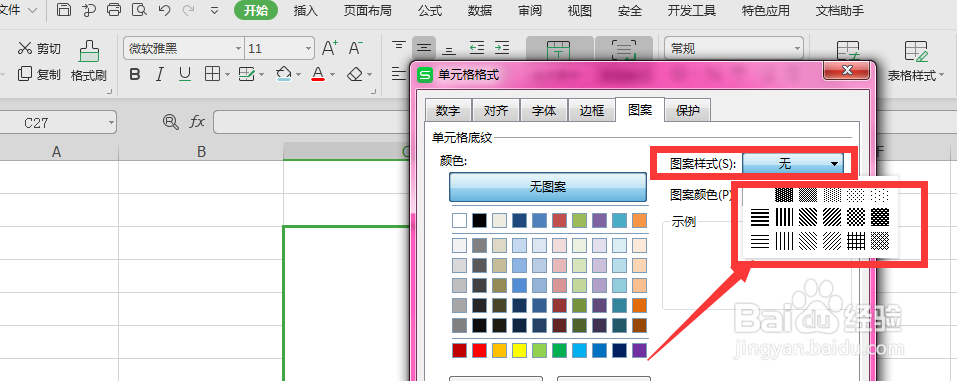This screenshot has width=957, height=381.
Task: Pick the black color swatch in top row
Action: point(480,220)
